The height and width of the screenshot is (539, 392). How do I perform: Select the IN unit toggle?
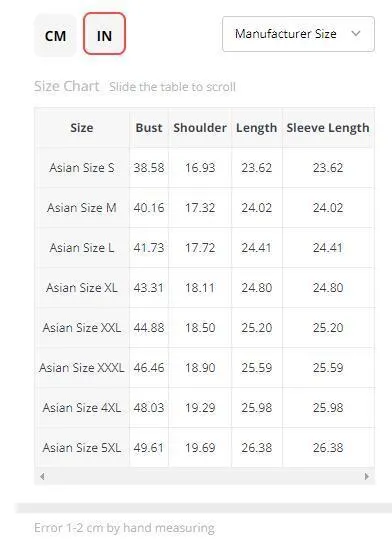pyautogui.click(x=104, y=34)
